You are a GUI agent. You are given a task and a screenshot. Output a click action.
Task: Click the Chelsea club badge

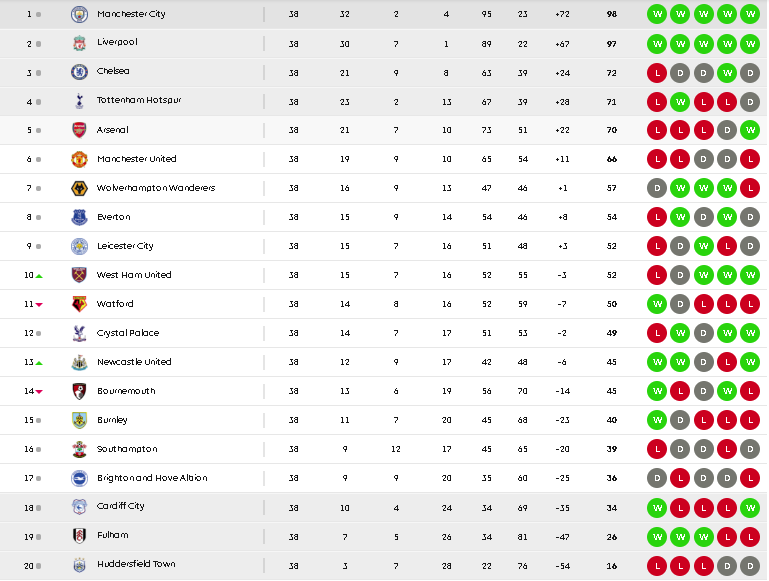click(x=79, y=72)
